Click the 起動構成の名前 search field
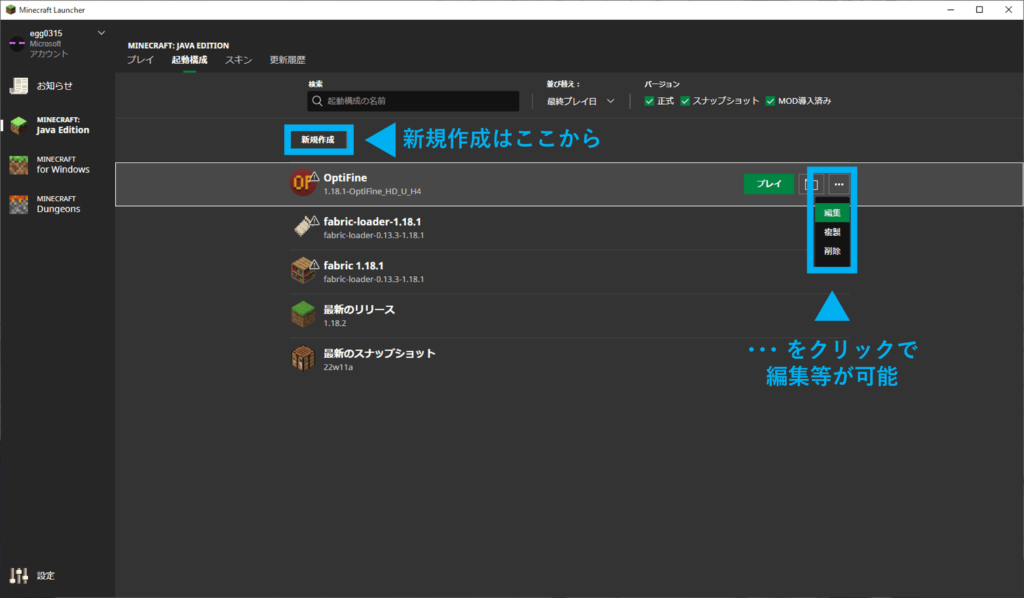Screen dimensions: 1024x598 coord(413,101)
